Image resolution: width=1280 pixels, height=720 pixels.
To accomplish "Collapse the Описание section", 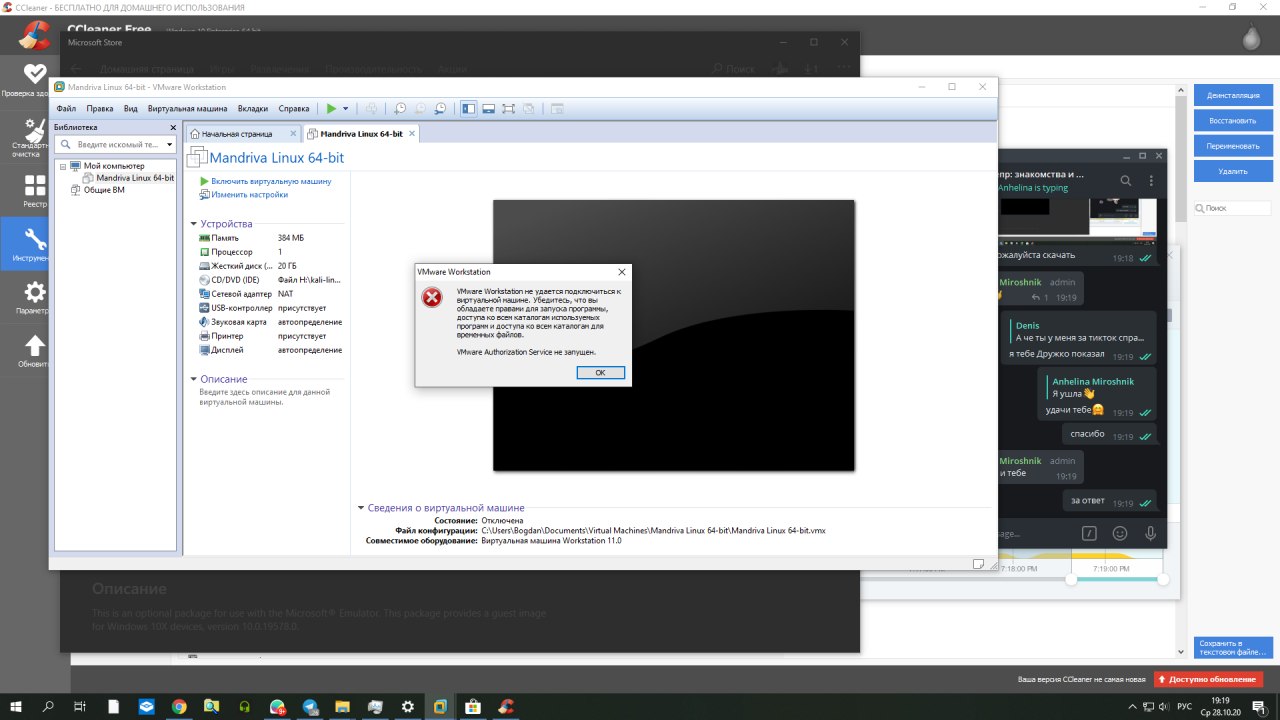I will [x=194, y=379].
